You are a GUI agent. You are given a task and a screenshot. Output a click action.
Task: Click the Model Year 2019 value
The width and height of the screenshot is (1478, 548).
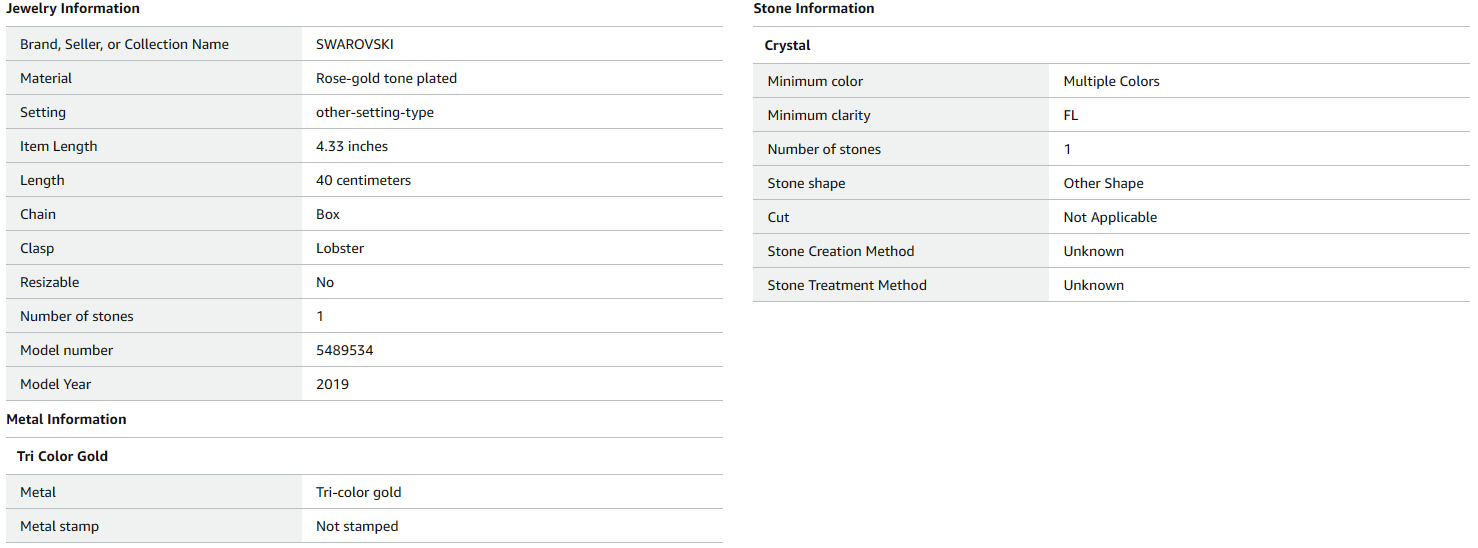tap(332, 384)
